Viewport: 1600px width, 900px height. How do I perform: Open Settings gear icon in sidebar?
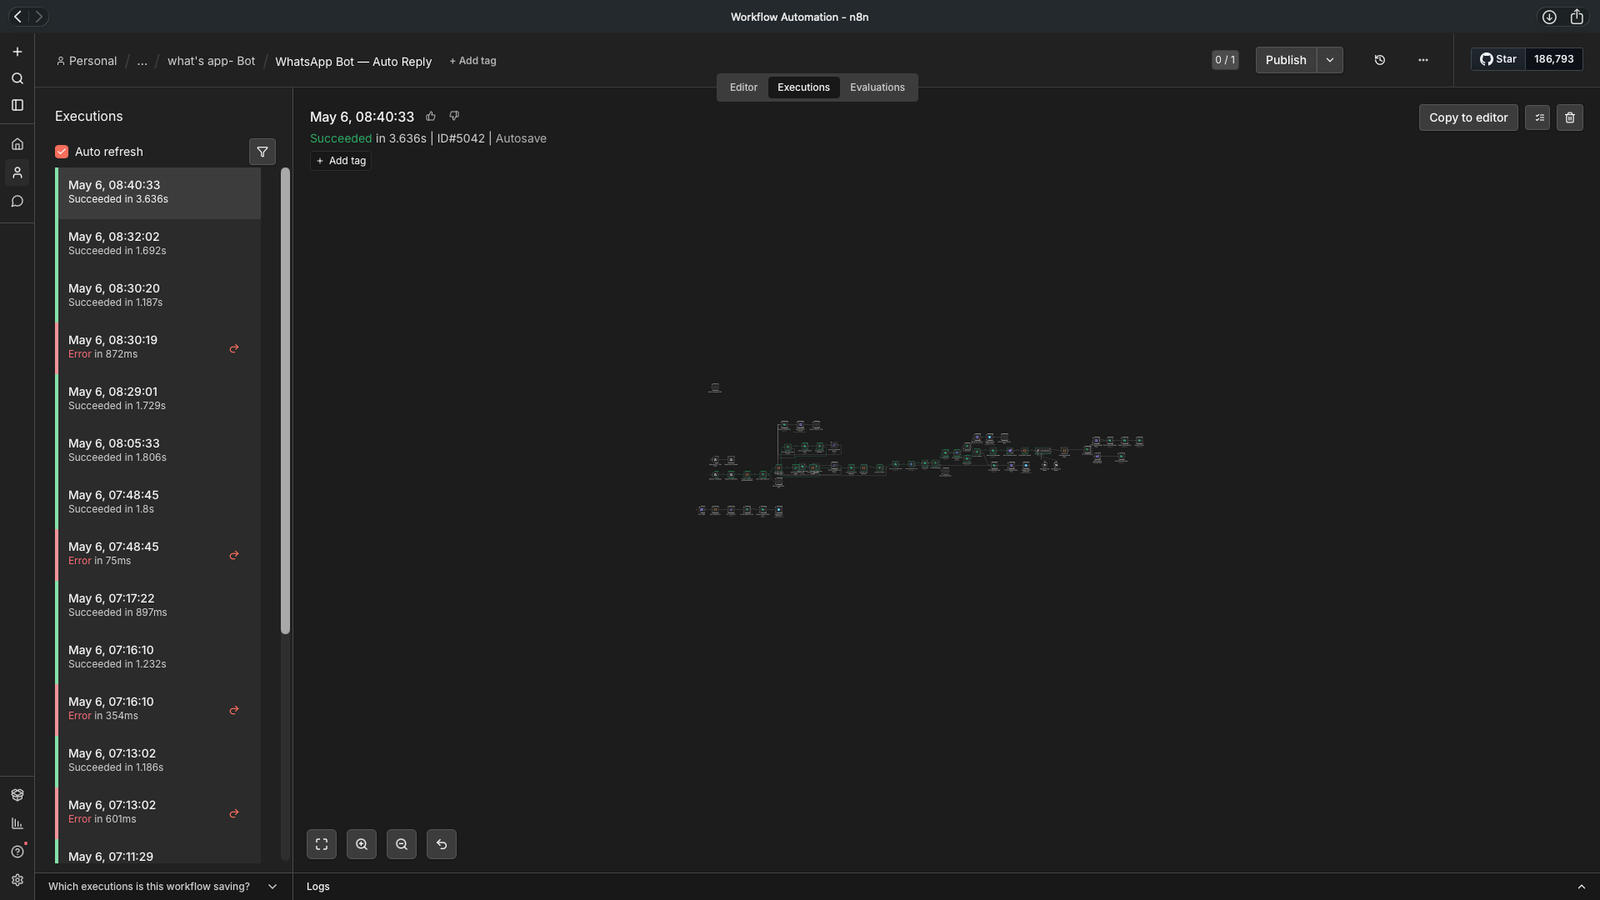click(17, 880)
